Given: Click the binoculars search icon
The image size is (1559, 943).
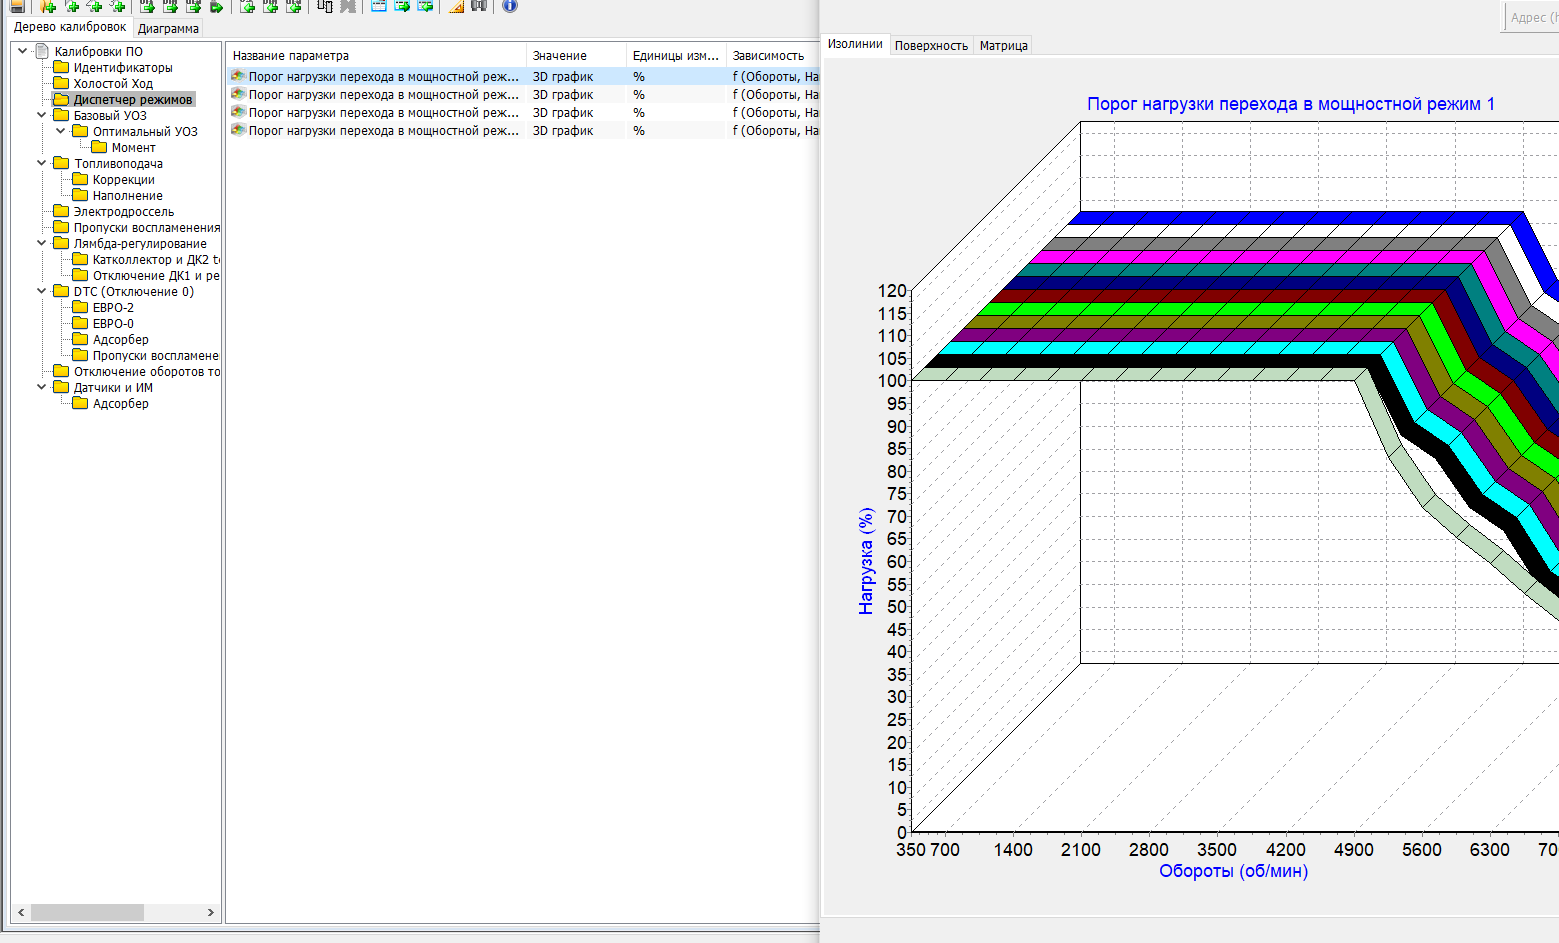Looking at the screenshot, I should (x=479, y=6).
